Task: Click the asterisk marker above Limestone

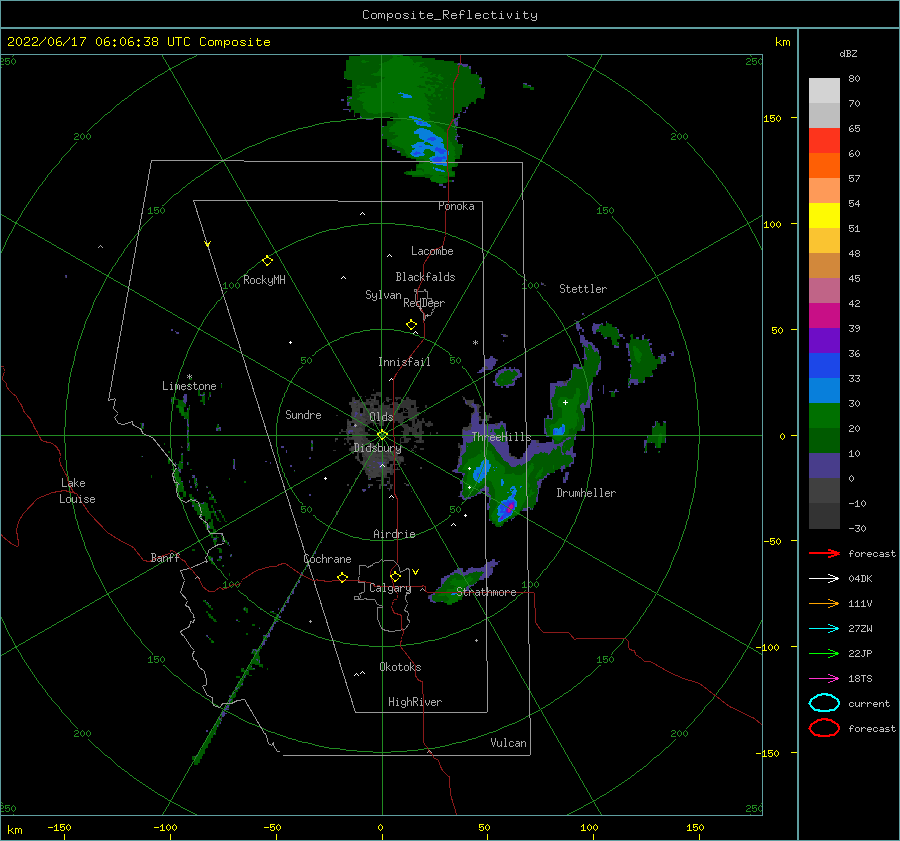Action: click(189, 377)
